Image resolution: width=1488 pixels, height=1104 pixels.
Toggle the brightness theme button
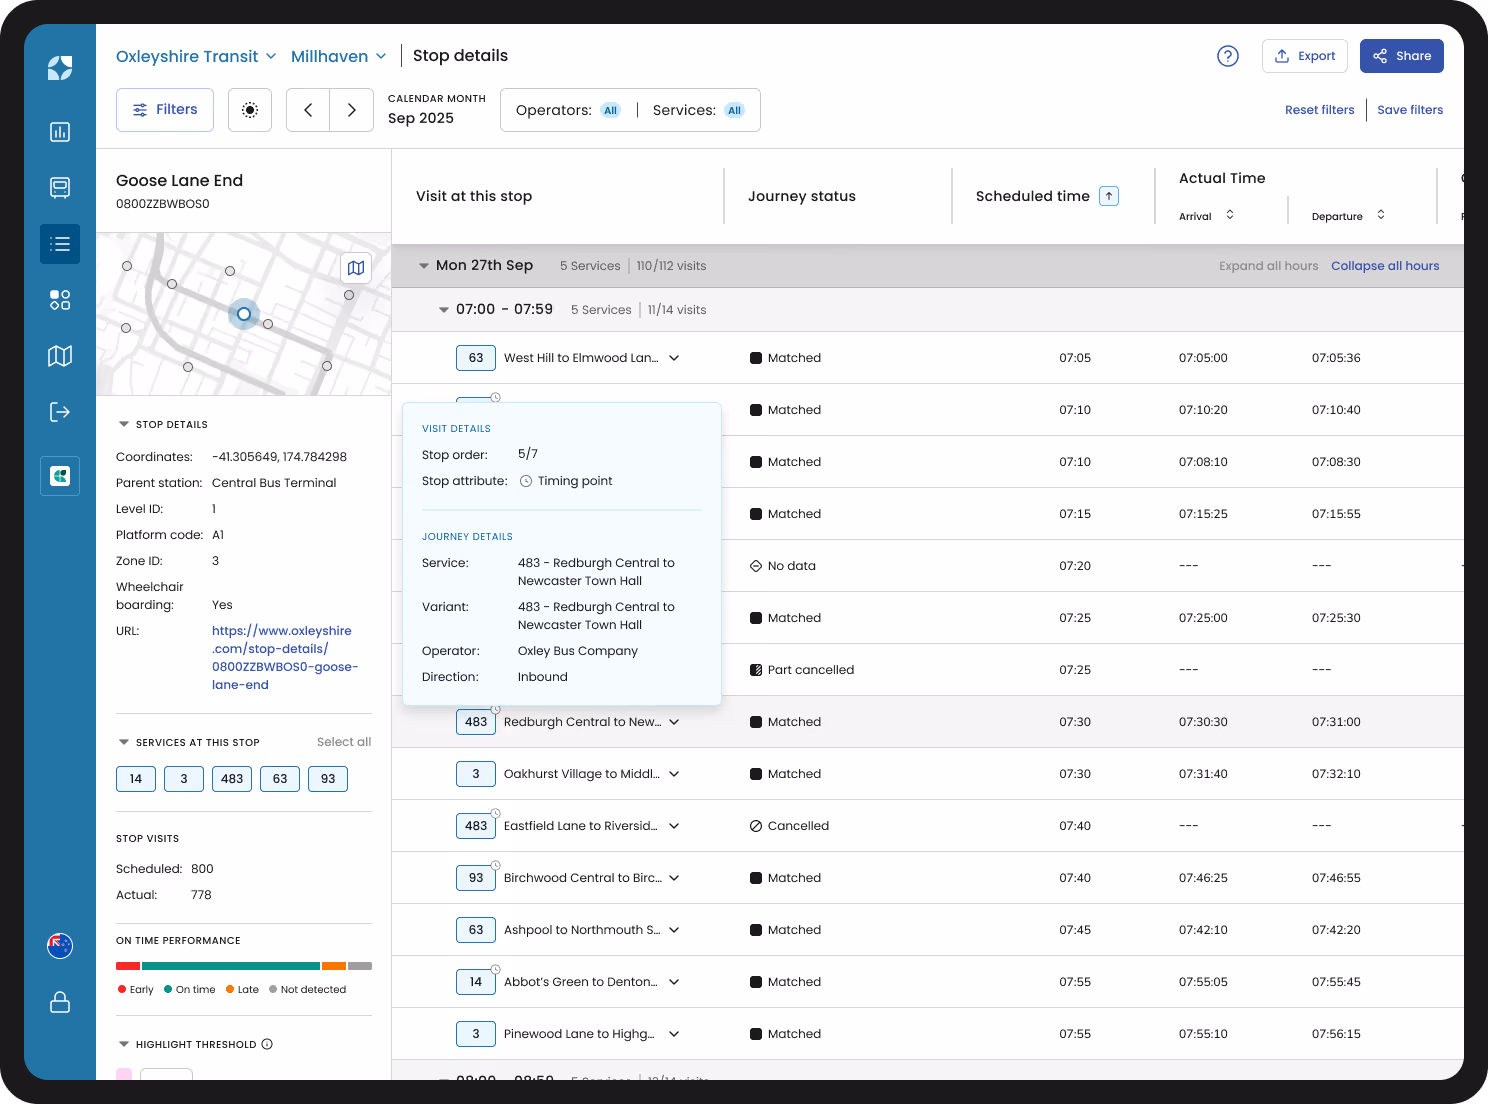pyautogui.click(x=250, y=110)
